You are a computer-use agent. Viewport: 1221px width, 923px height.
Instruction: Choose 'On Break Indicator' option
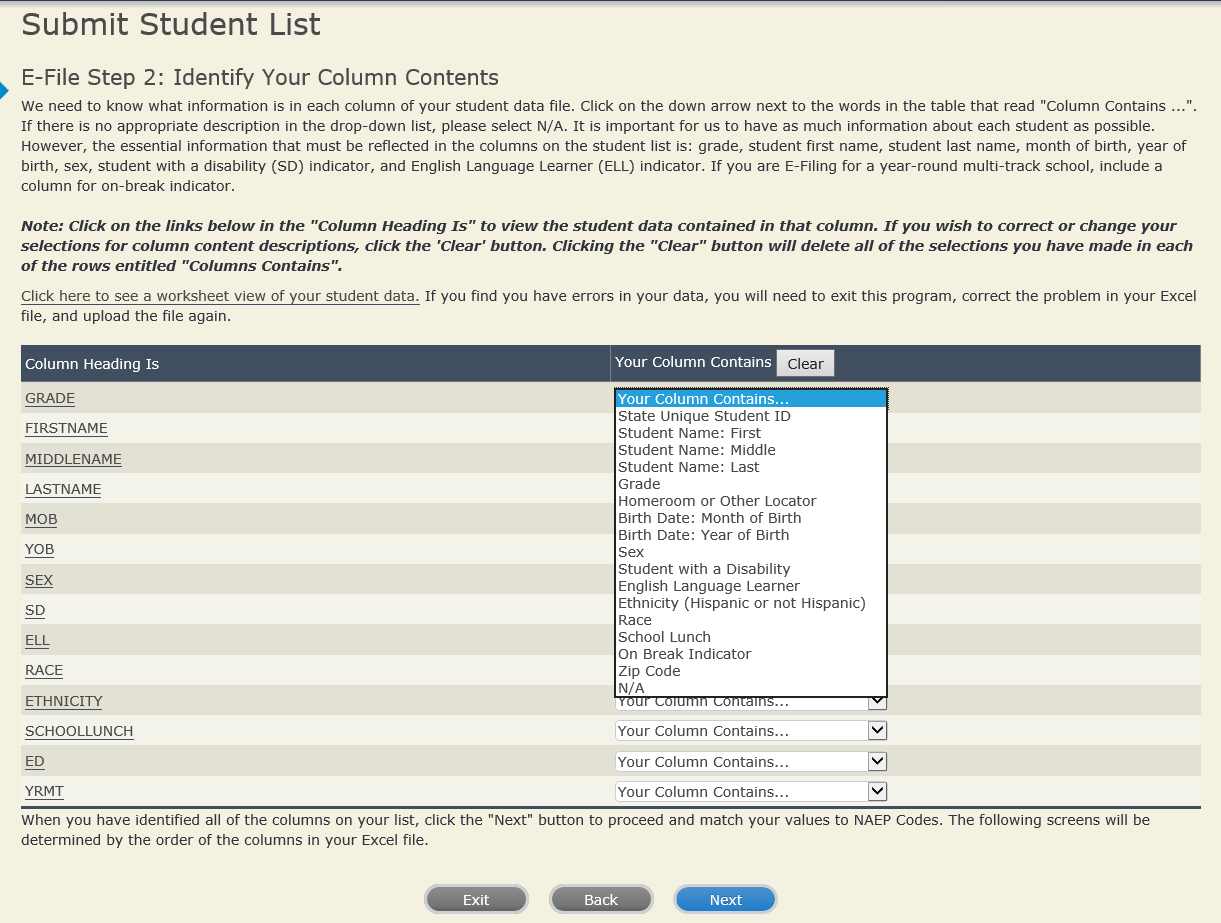coord(684,654)
